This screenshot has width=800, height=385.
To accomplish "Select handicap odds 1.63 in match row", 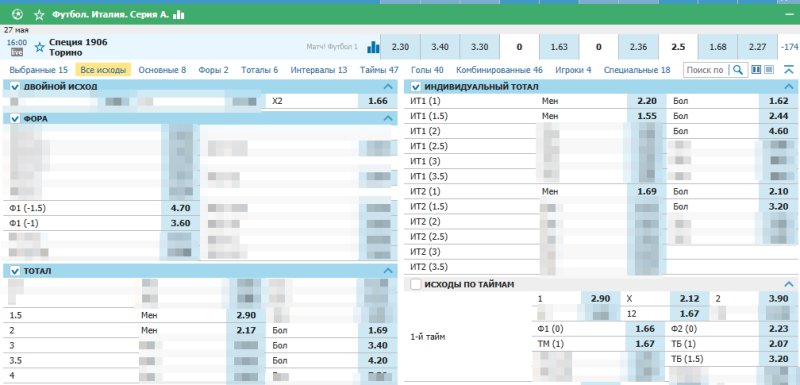I will pos(559,47).
